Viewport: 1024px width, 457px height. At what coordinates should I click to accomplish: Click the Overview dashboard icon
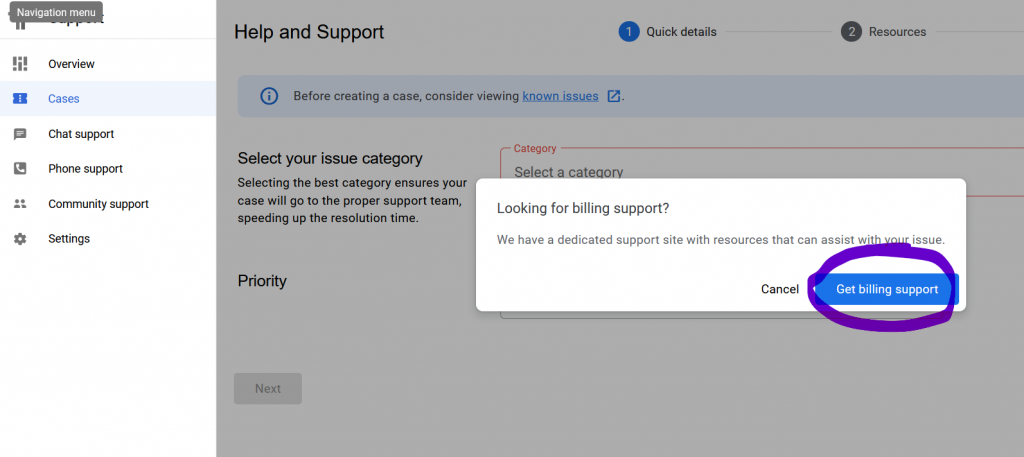click(20, 64)
